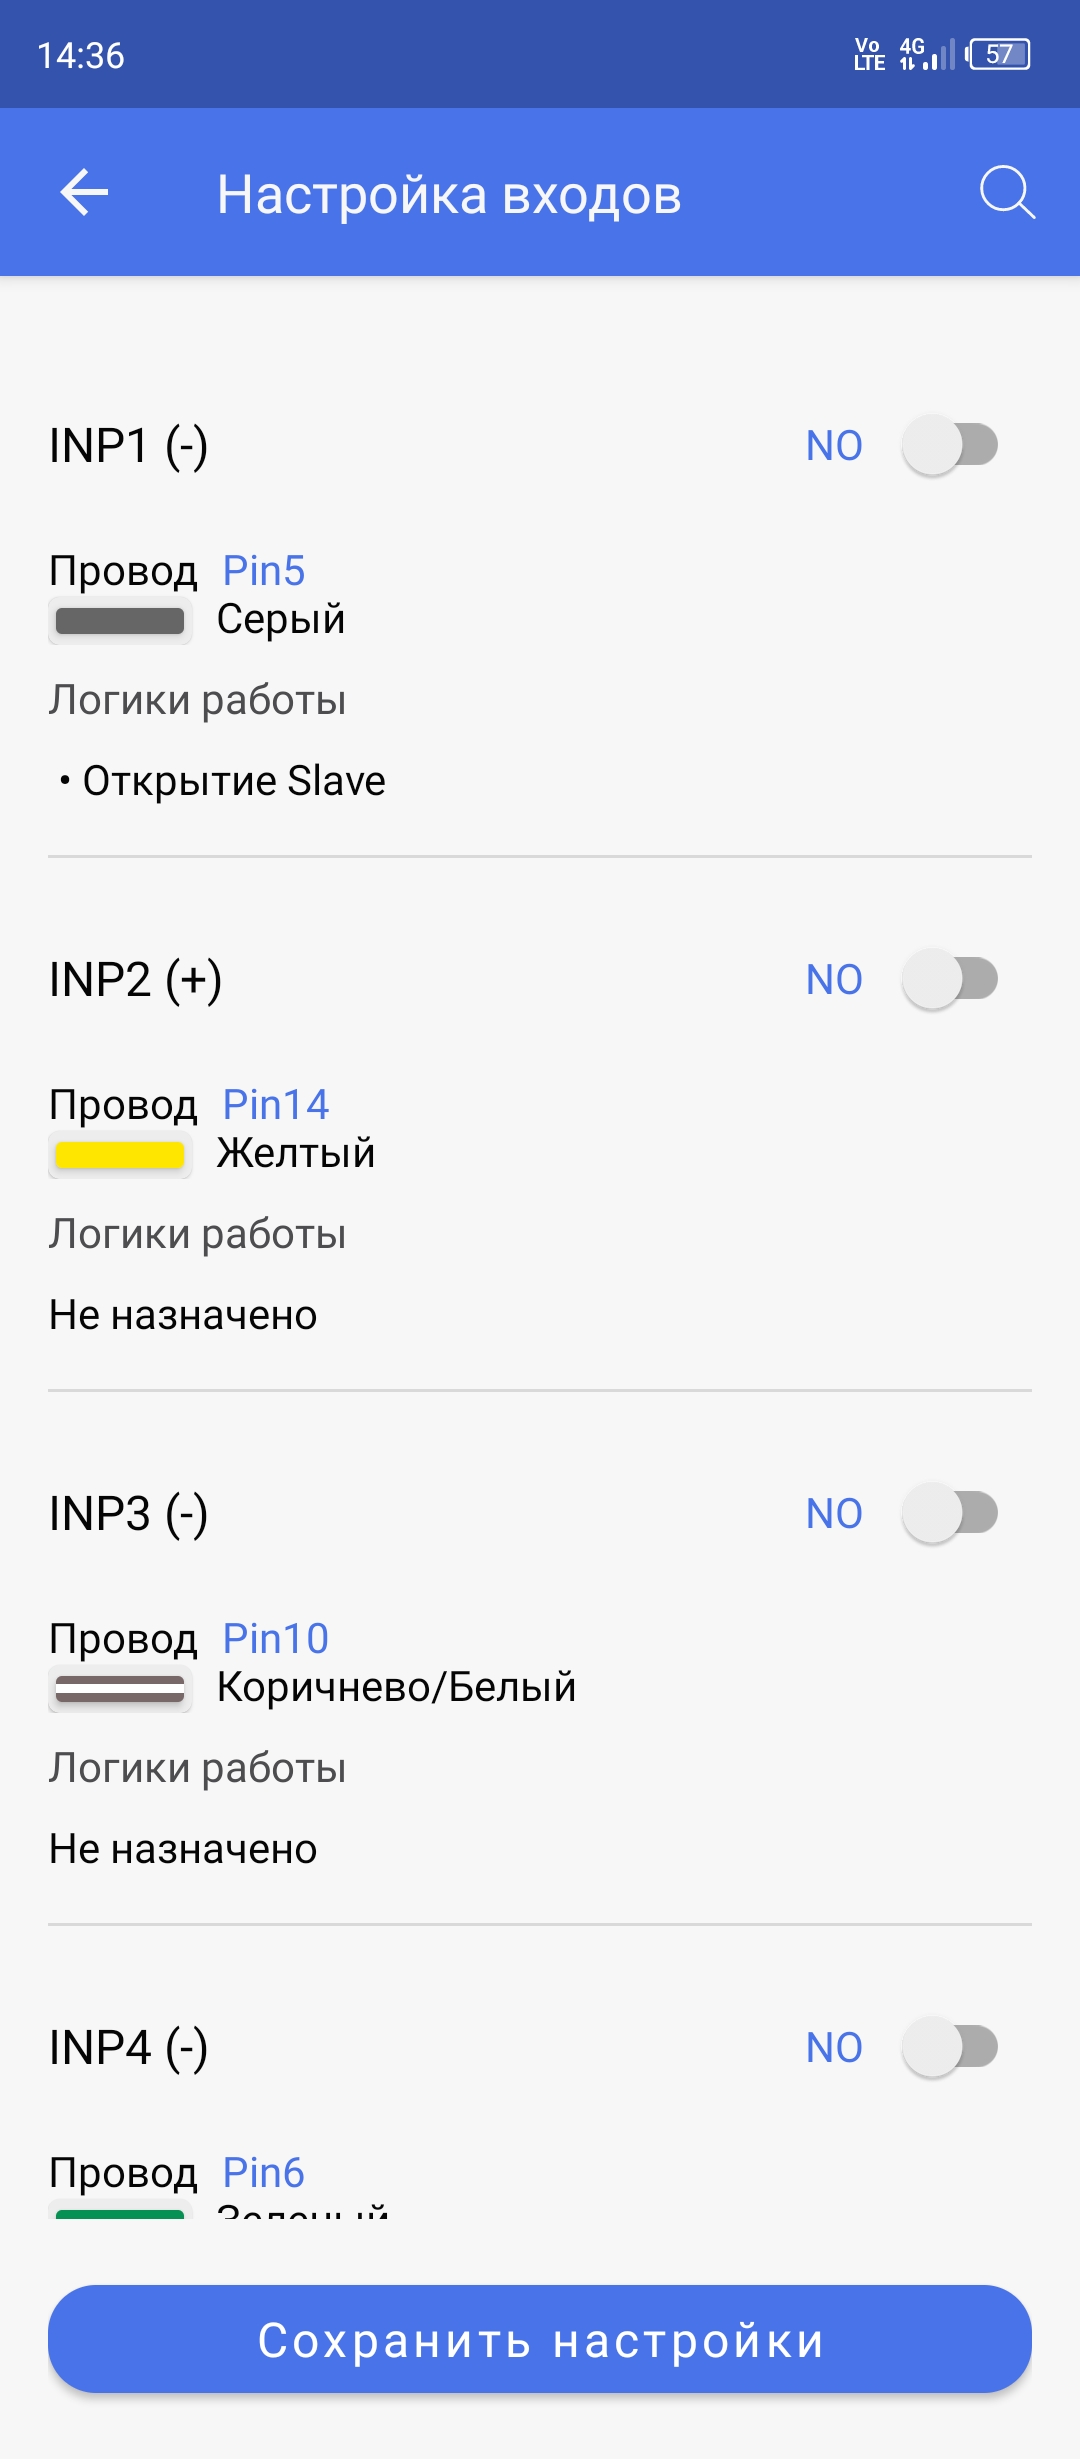This screenshot has height=2459, width=1080.
Task: Tap the VoLTE status icon
Action: (x=869, y=54)
